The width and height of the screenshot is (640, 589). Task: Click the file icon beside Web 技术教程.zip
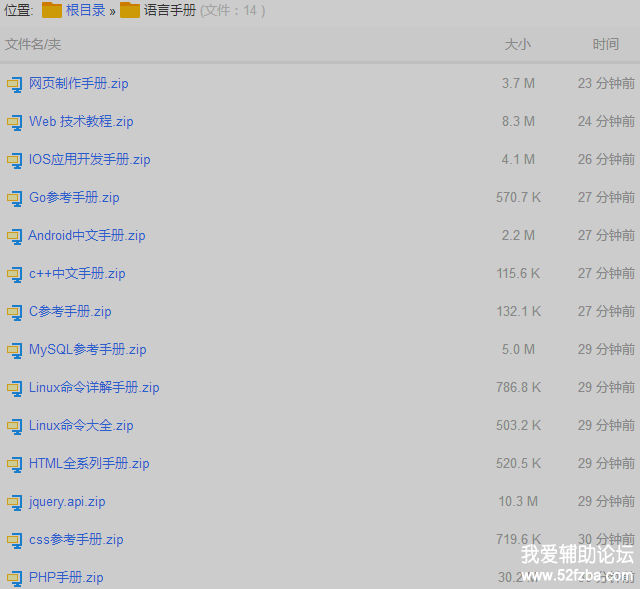[x=14, y=122]
